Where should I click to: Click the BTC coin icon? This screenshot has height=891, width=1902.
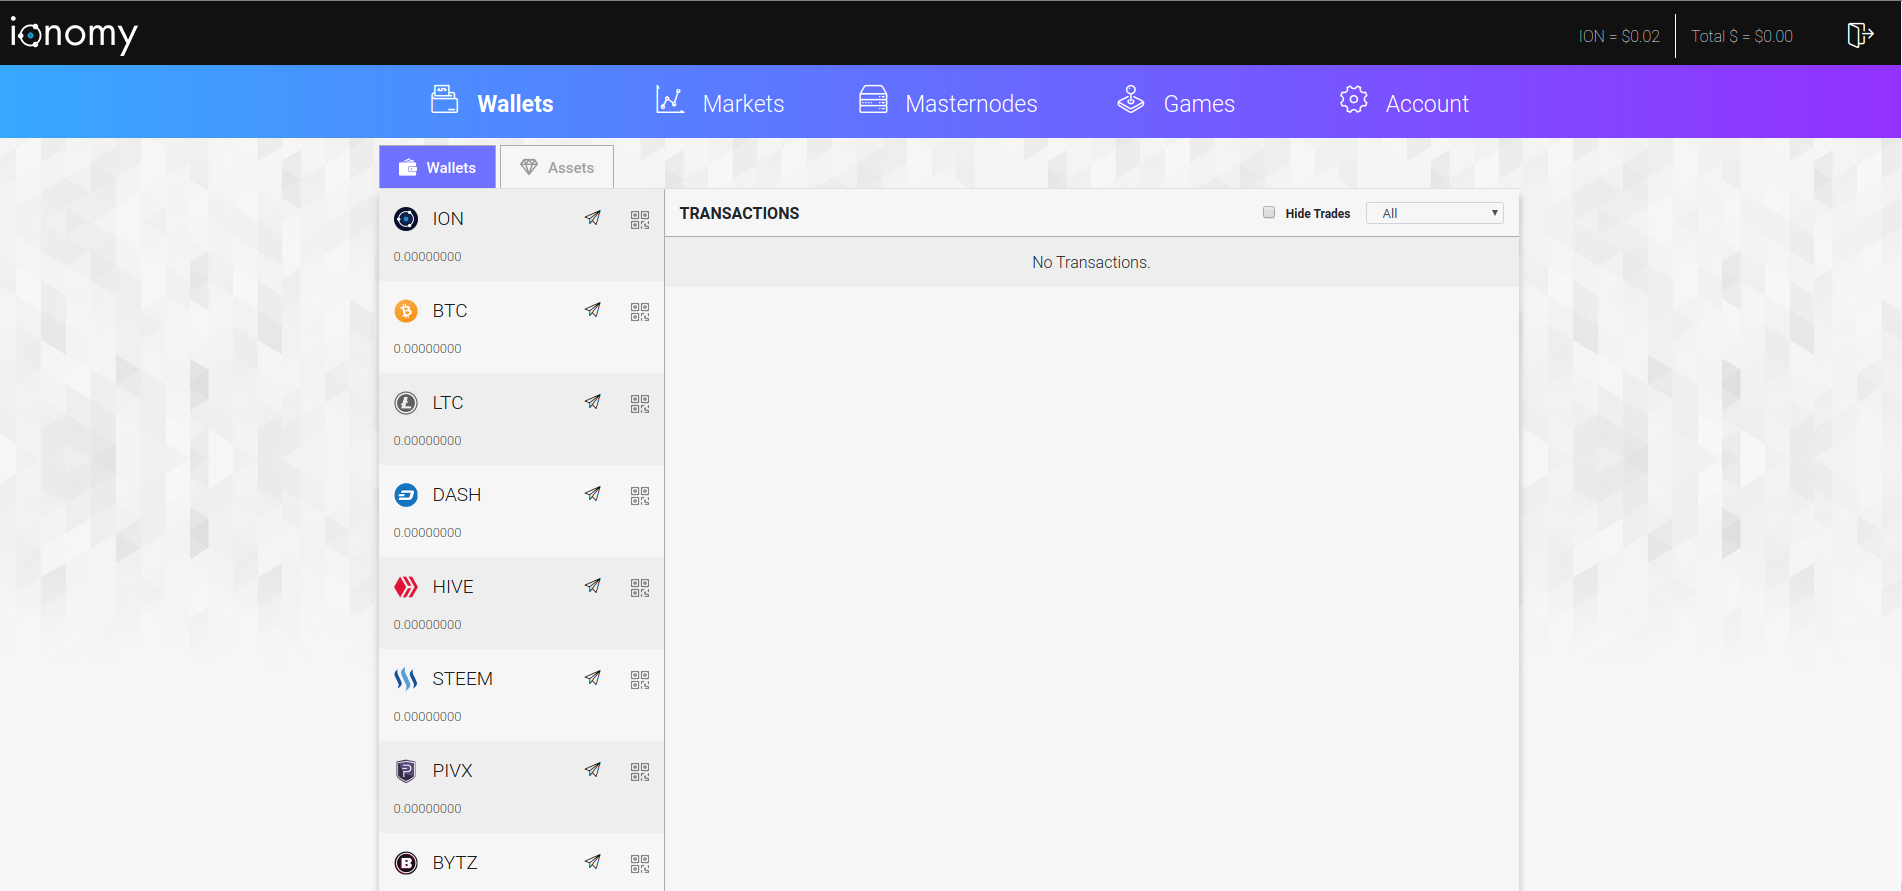pyautogui.click(x=406, y=311)
